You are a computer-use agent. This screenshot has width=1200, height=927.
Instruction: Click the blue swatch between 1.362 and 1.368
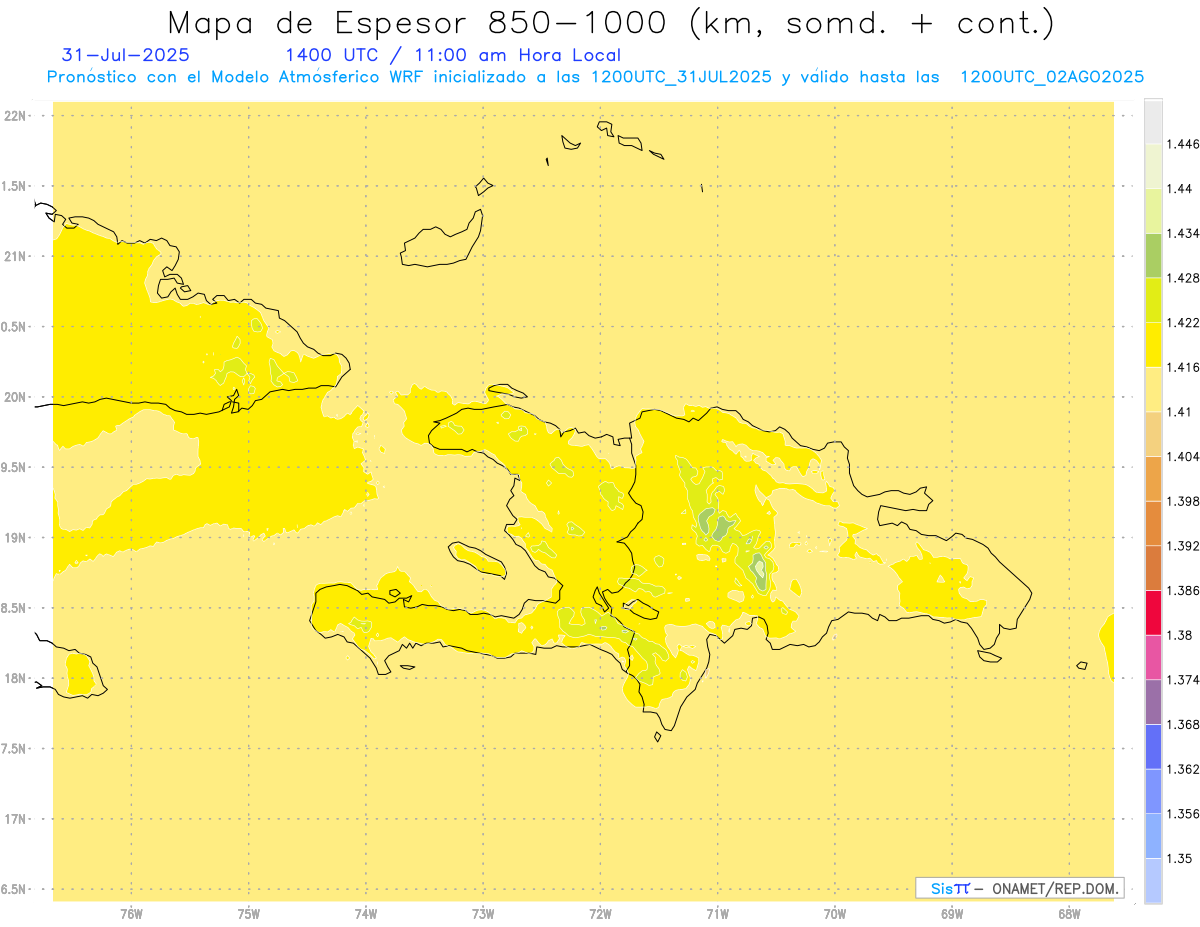coord(1153,747)
